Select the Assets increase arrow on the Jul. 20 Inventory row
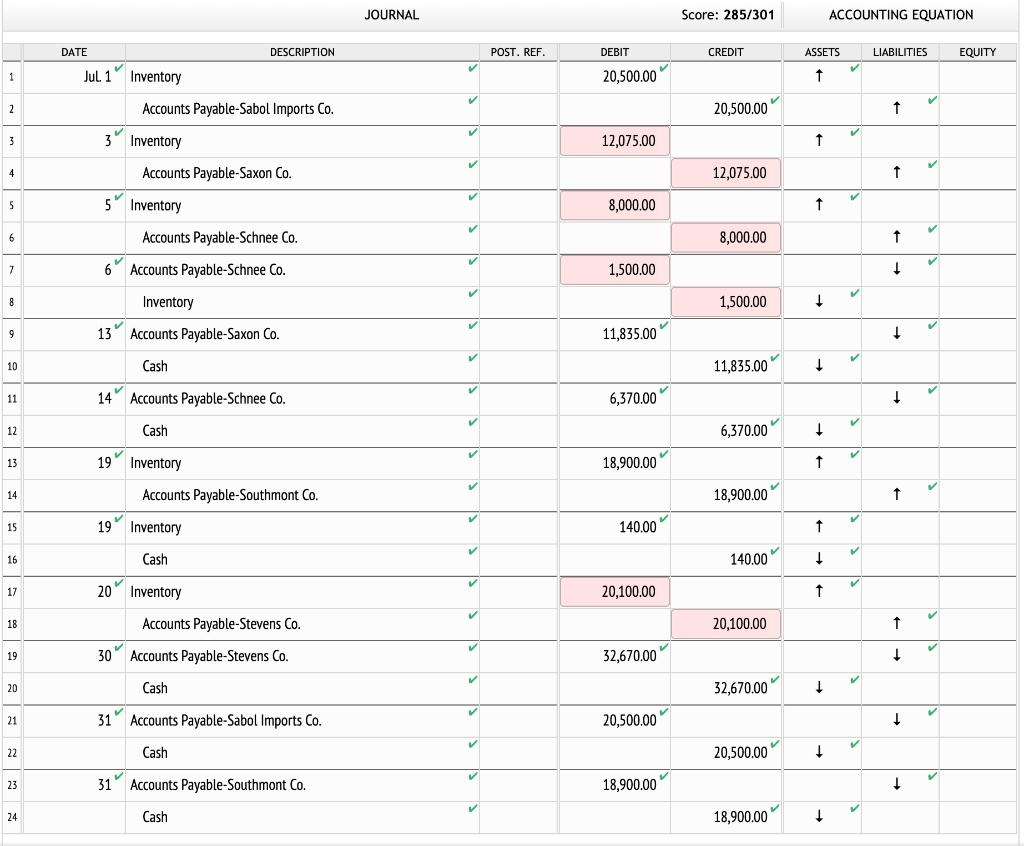 (820, 592)
